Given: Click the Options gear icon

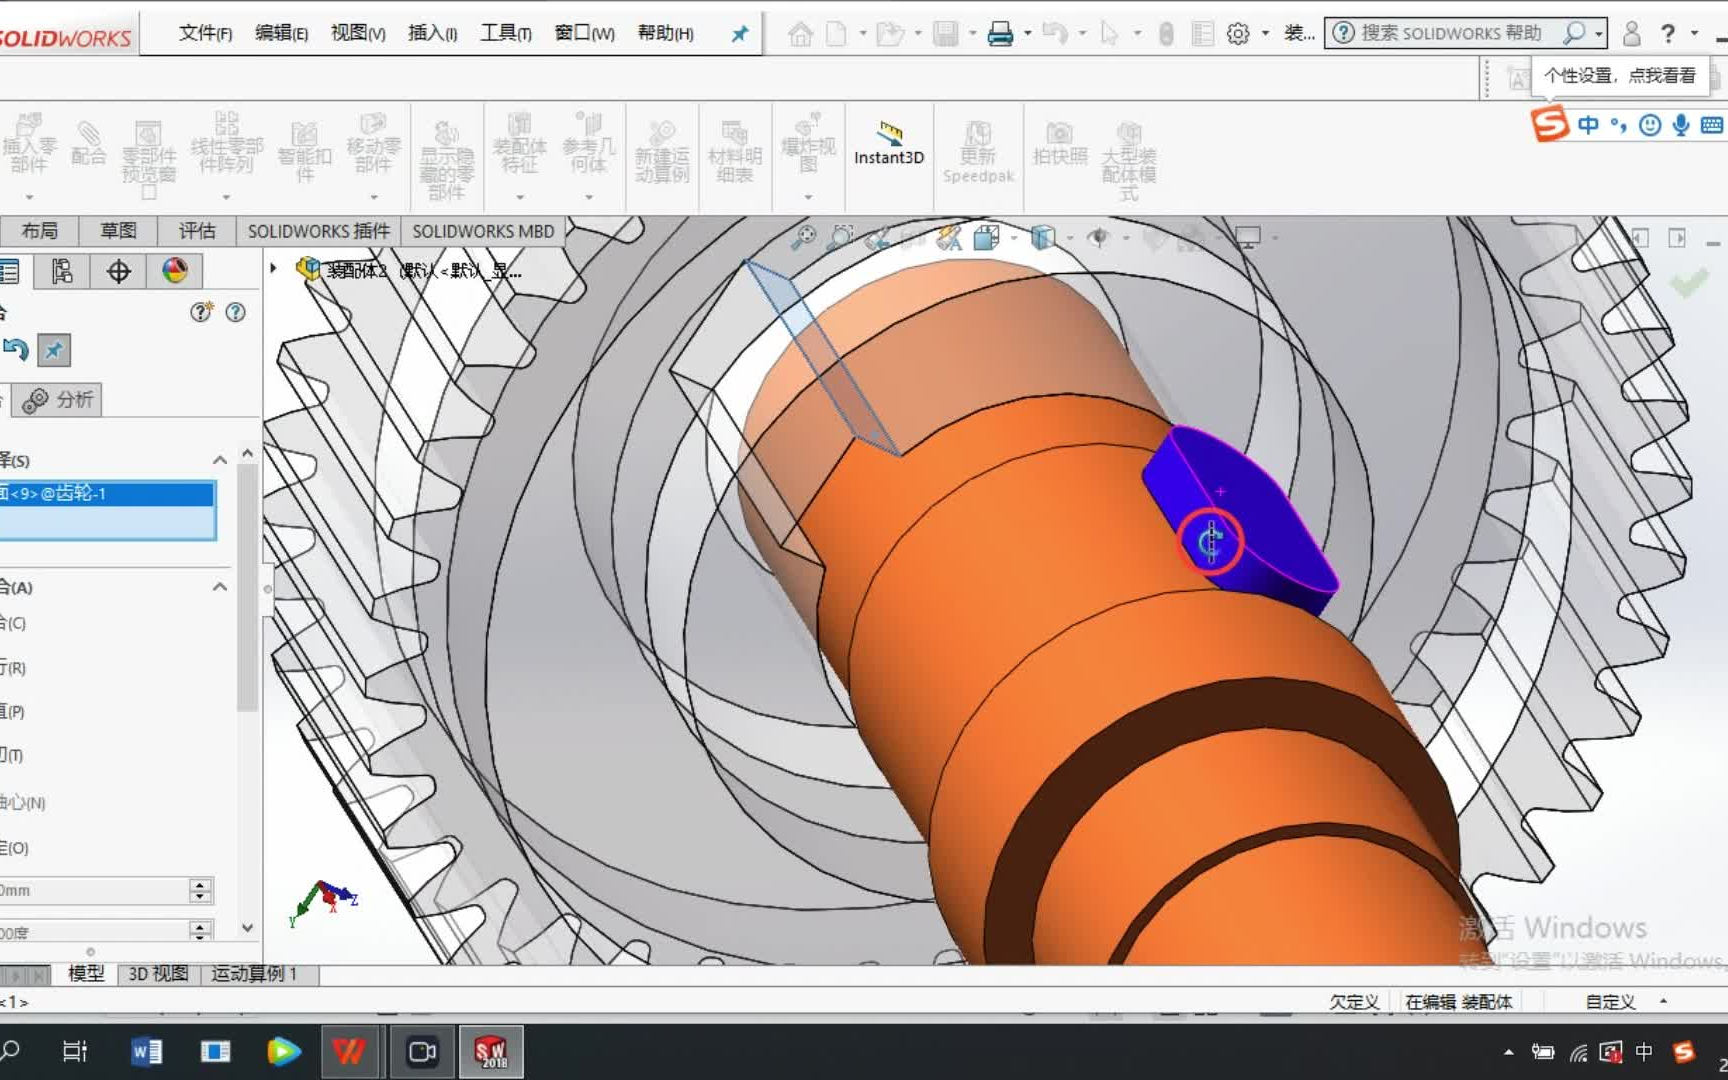Looking at the screenshot, I should [x=1238, y=34].
